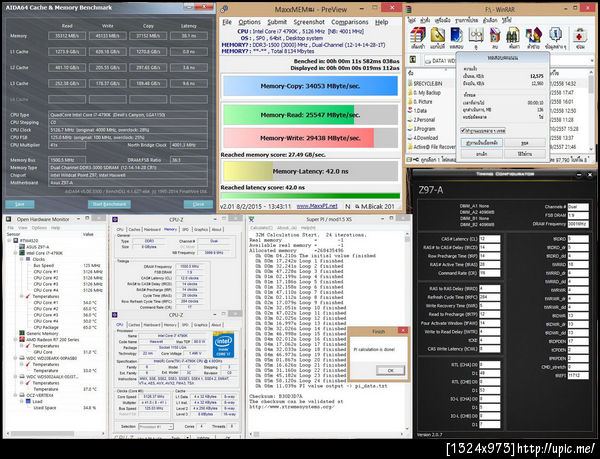The image size is (600, 459).
Task: Click the Test archive icon in WinRAR
Action: [455, 36]
